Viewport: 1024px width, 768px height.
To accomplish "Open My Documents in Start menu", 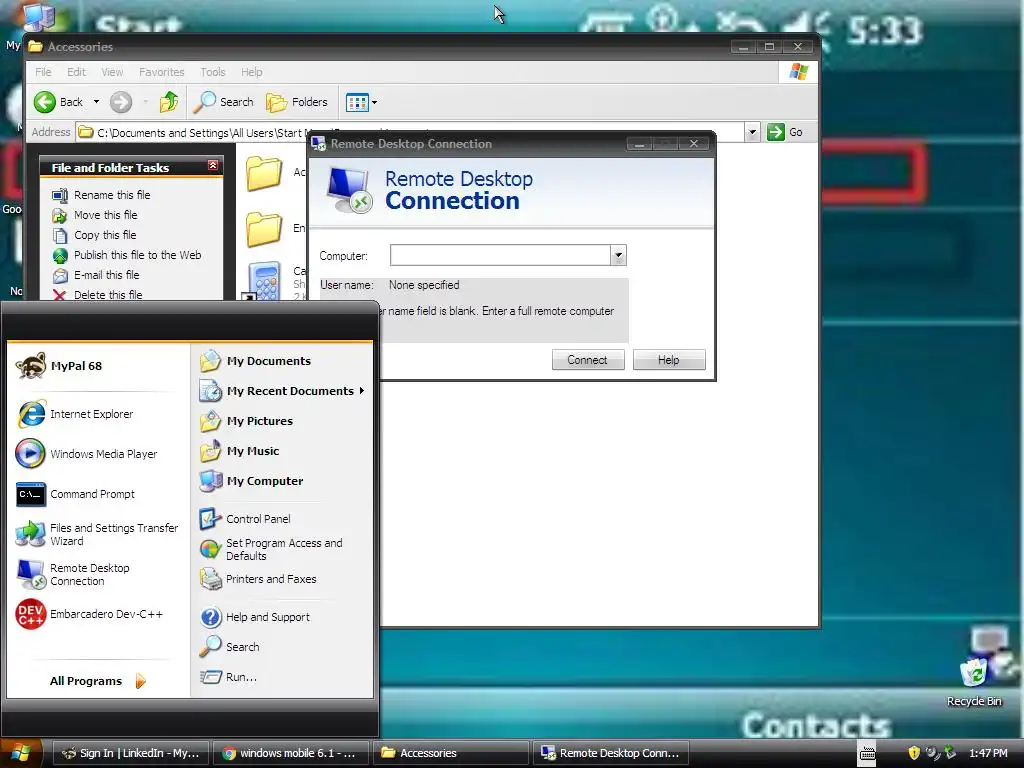I will (255, 361).
